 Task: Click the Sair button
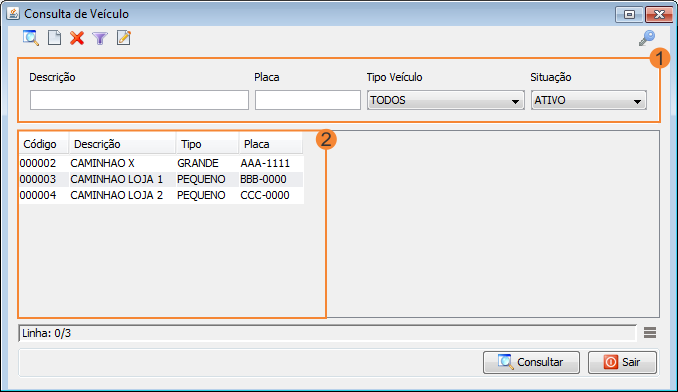tap(622, 362)
